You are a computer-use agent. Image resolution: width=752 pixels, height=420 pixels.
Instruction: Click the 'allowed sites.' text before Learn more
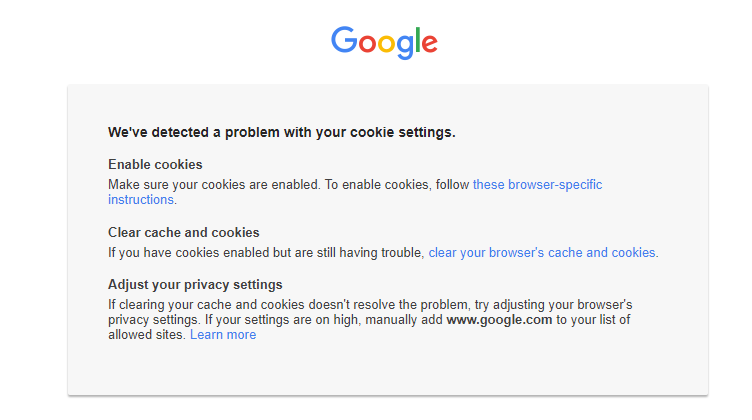(147, 335)
